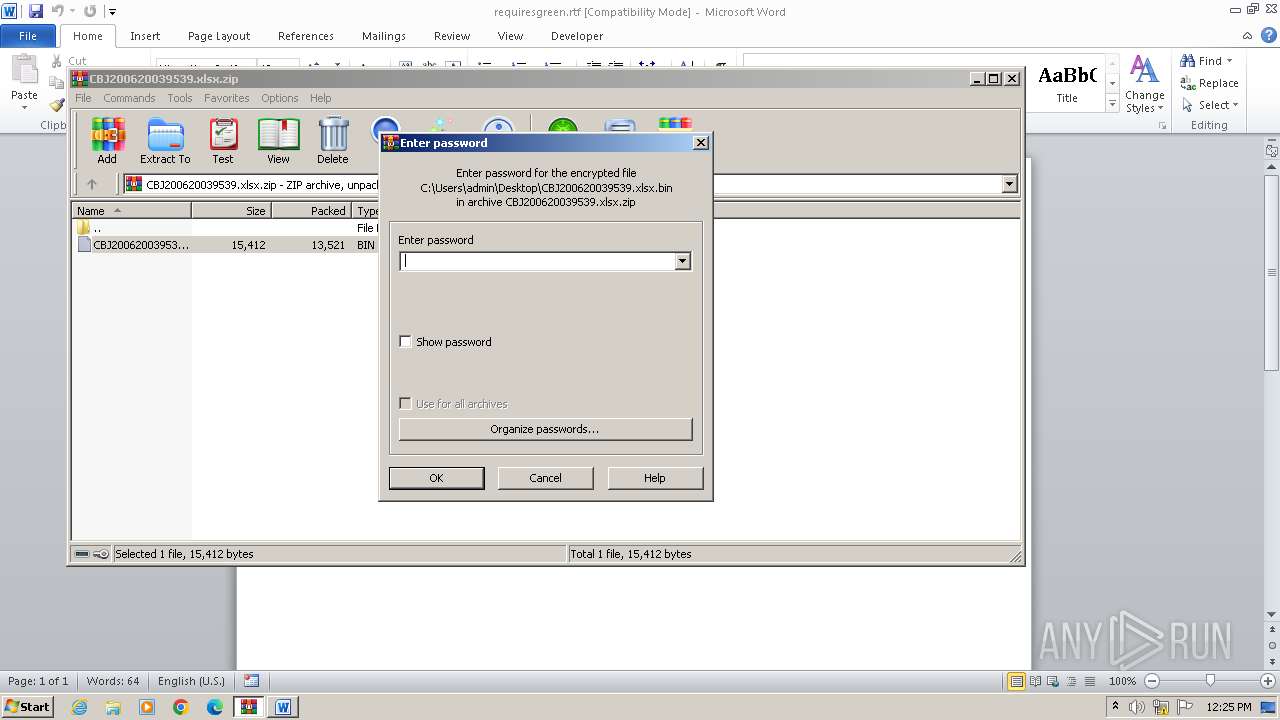Click the Organize passwords button
Screen dimensions: 1280x720
[x=545, y=429]
